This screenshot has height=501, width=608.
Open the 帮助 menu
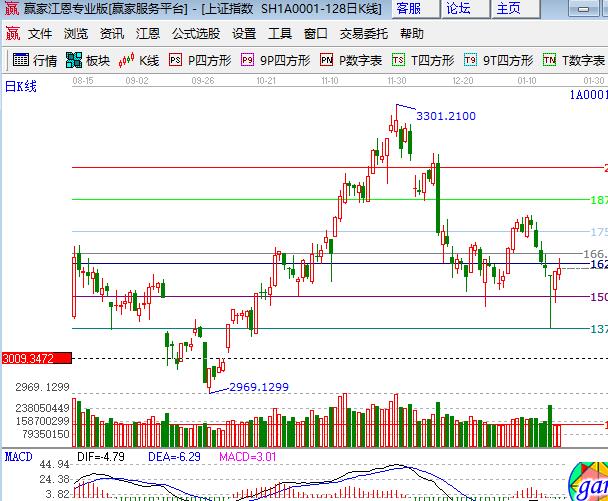[x=411, y=33]
